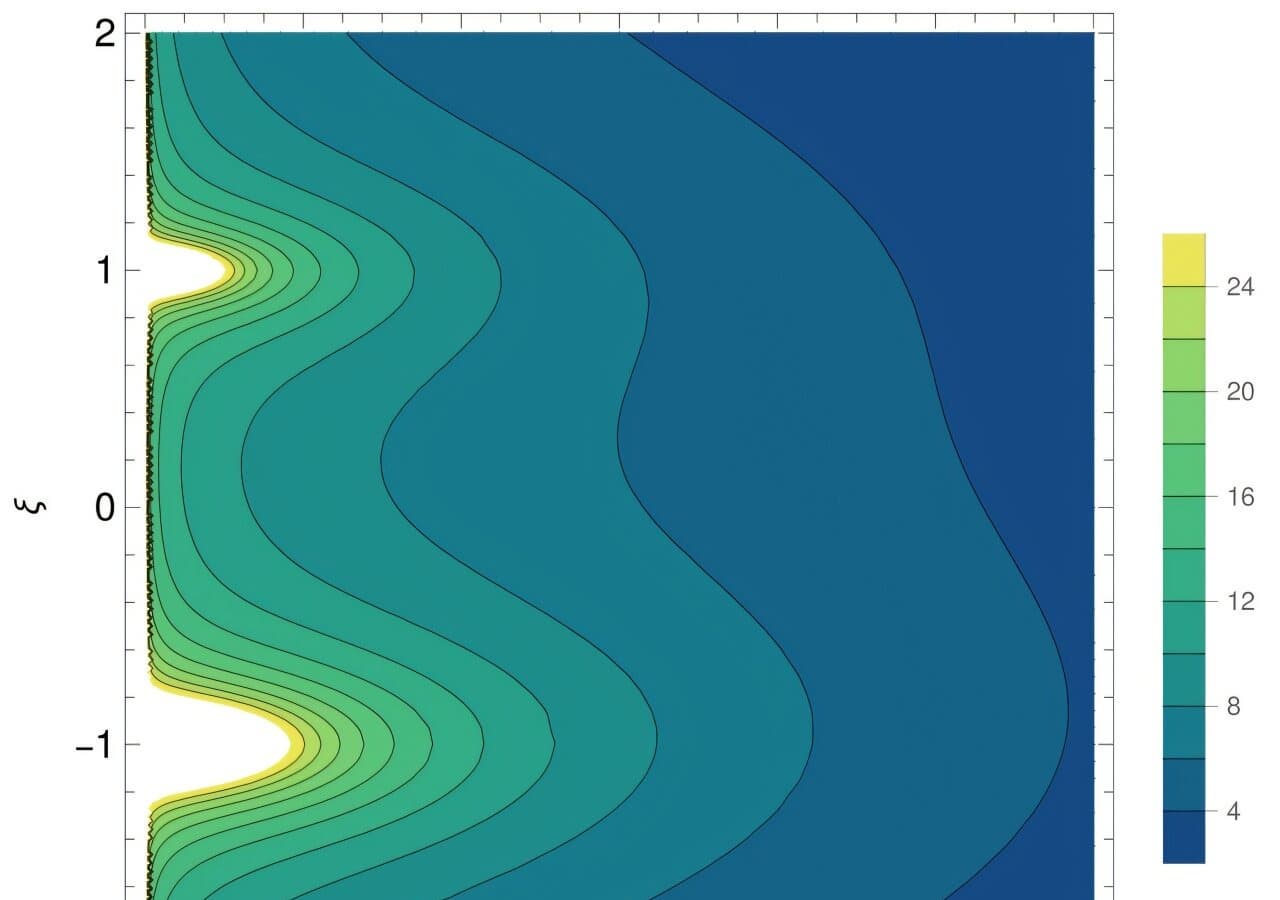
Task: Click the y-axis tick label "0"
Action: (x=104, y=508)
